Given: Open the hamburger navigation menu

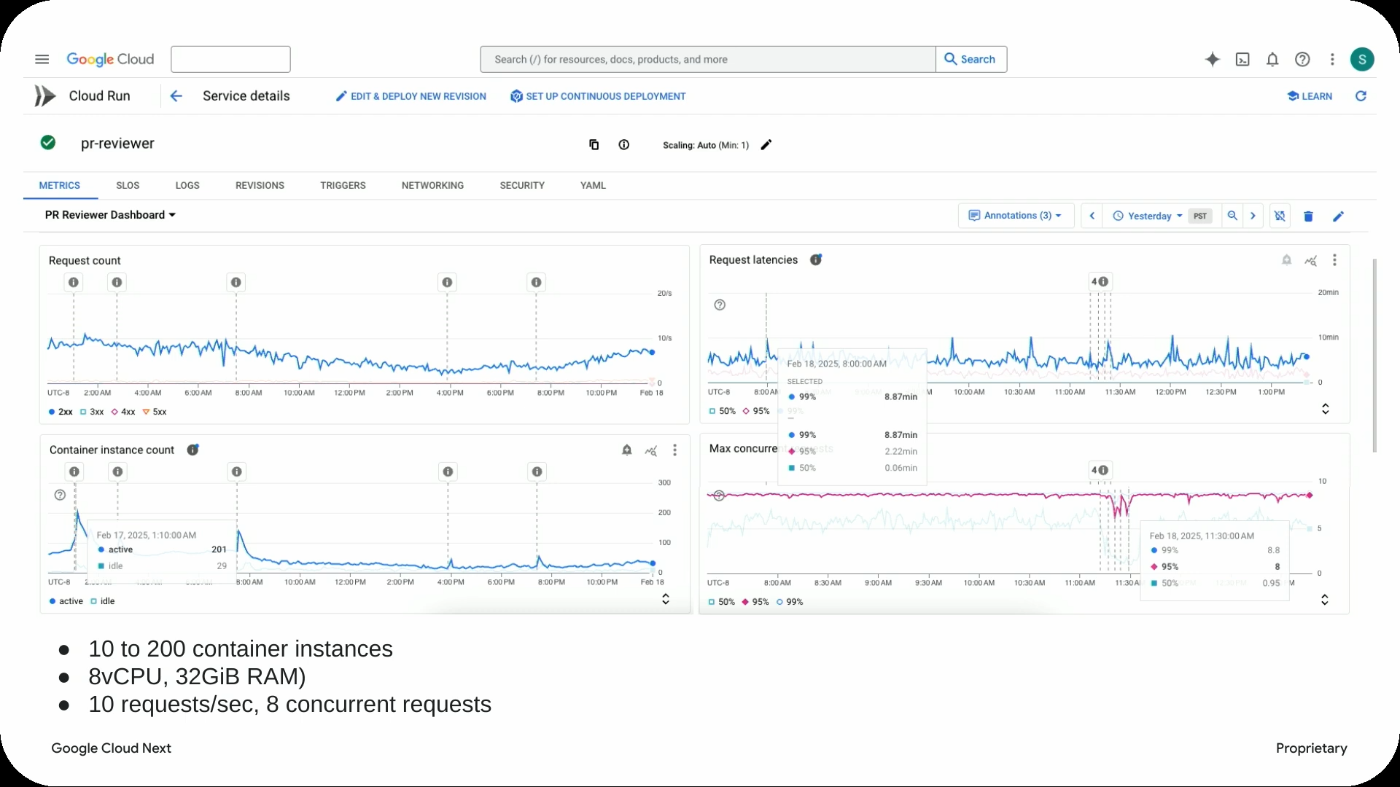Looking at the screenshot, I should 42,59.
